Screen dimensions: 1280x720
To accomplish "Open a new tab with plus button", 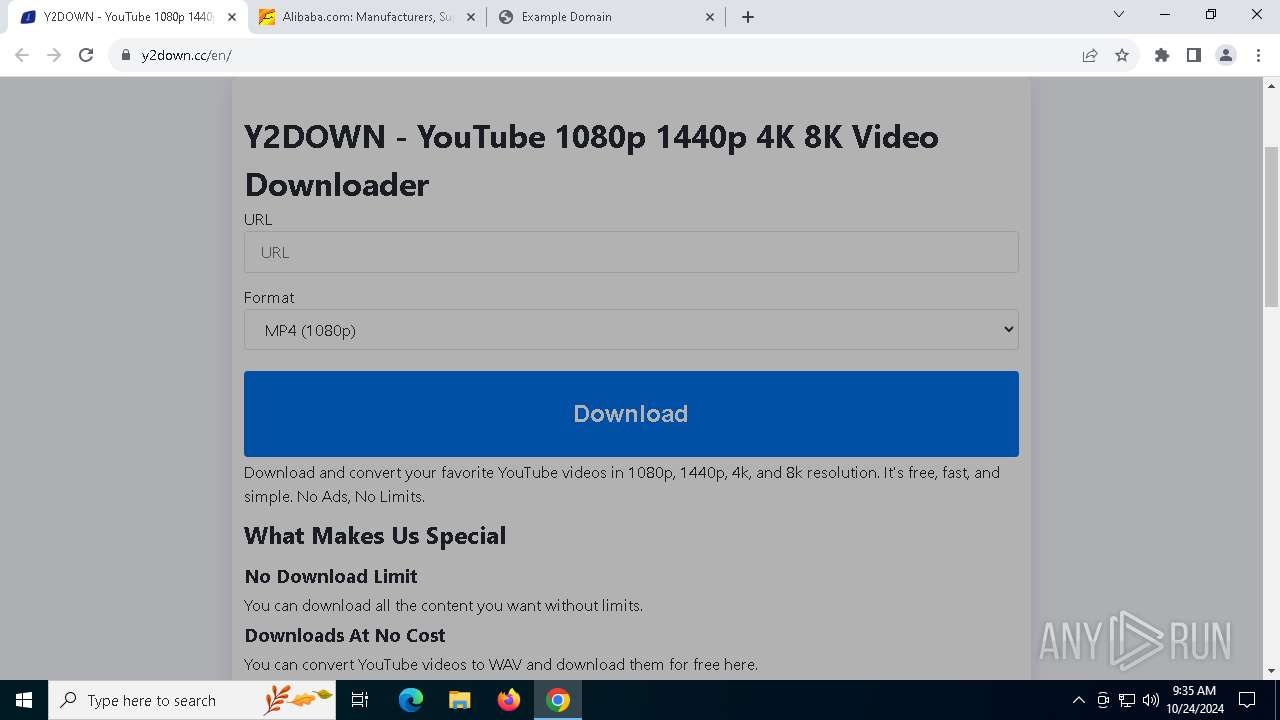I will point(748,17).
